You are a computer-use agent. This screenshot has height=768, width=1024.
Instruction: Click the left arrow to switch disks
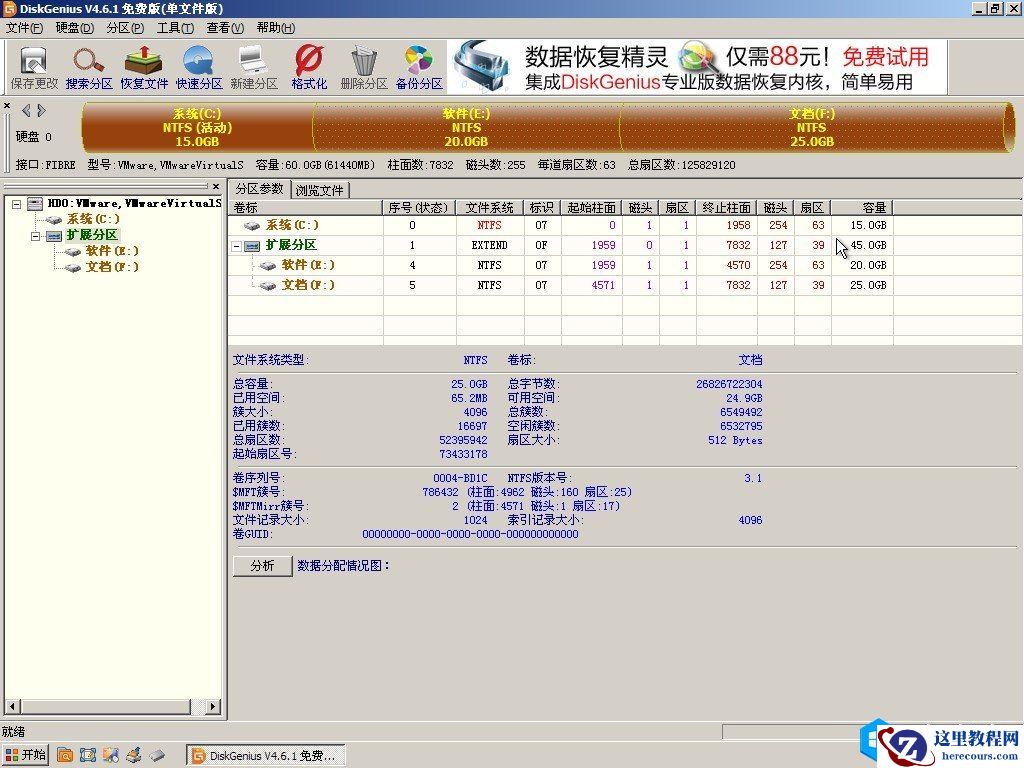(24, 110)
